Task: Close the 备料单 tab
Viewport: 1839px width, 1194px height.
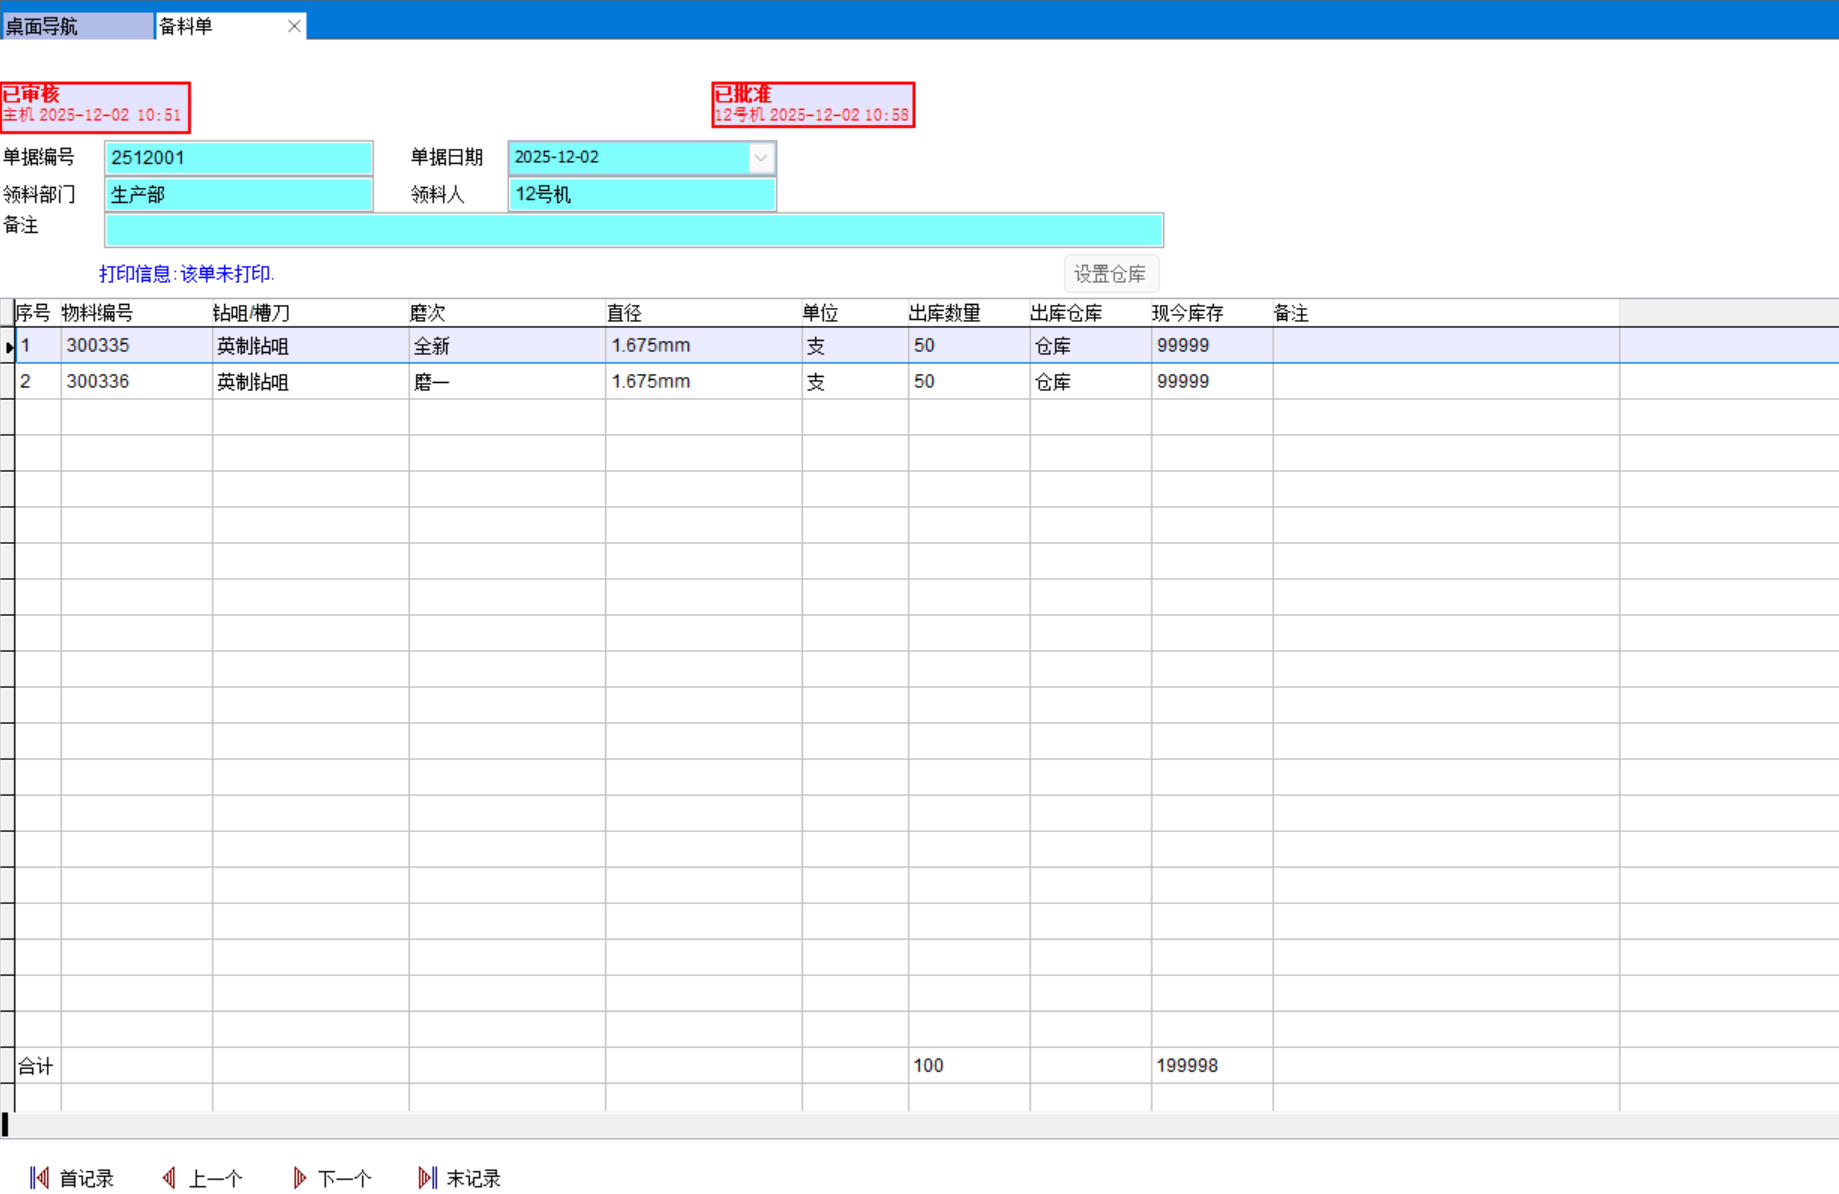Action: coord(294,26)
